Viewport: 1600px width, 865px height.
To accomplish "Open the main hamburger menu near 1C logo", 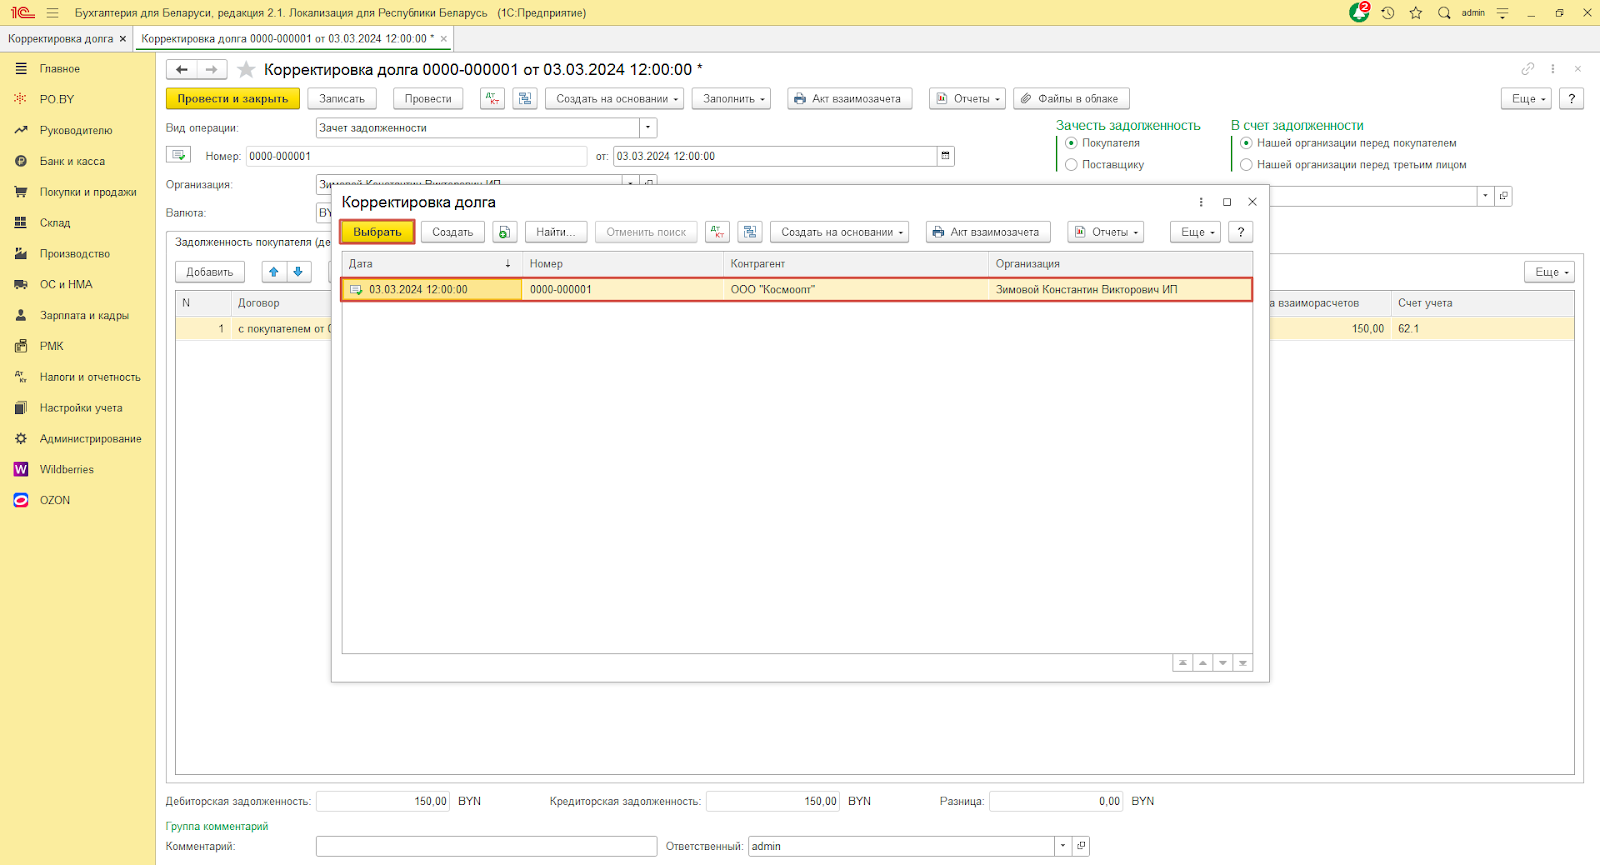I will [x=52, y=13].
